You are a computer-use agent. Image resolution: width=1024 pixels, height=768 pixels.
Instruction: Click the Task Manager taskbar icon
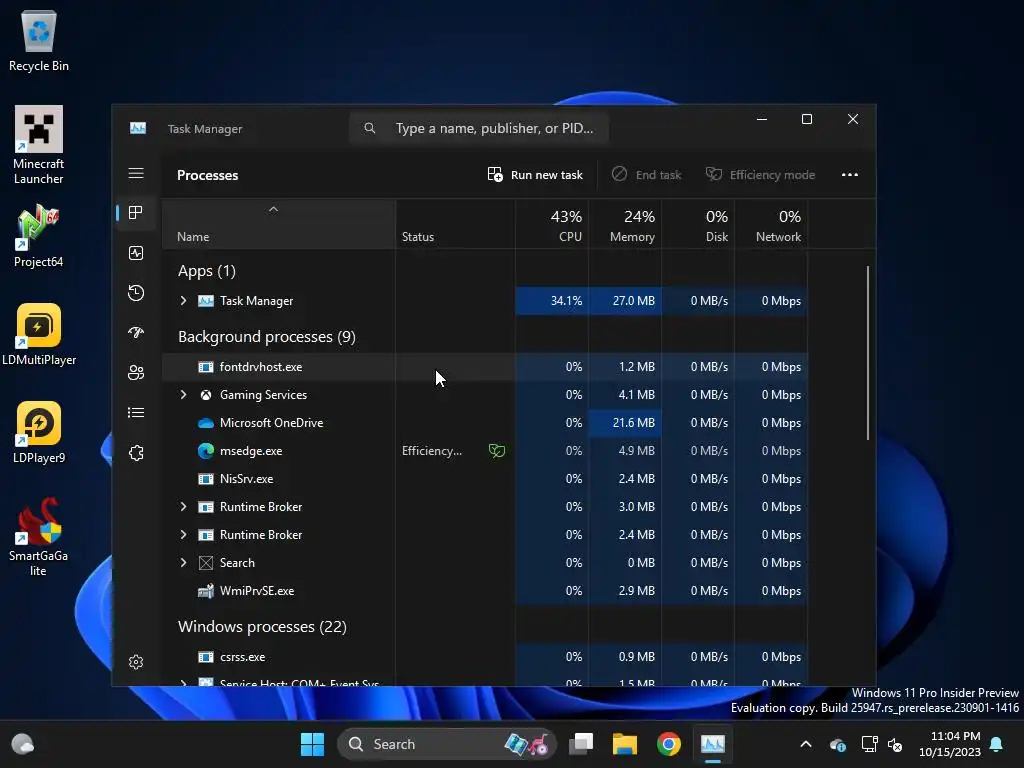[x=712, y=744]
